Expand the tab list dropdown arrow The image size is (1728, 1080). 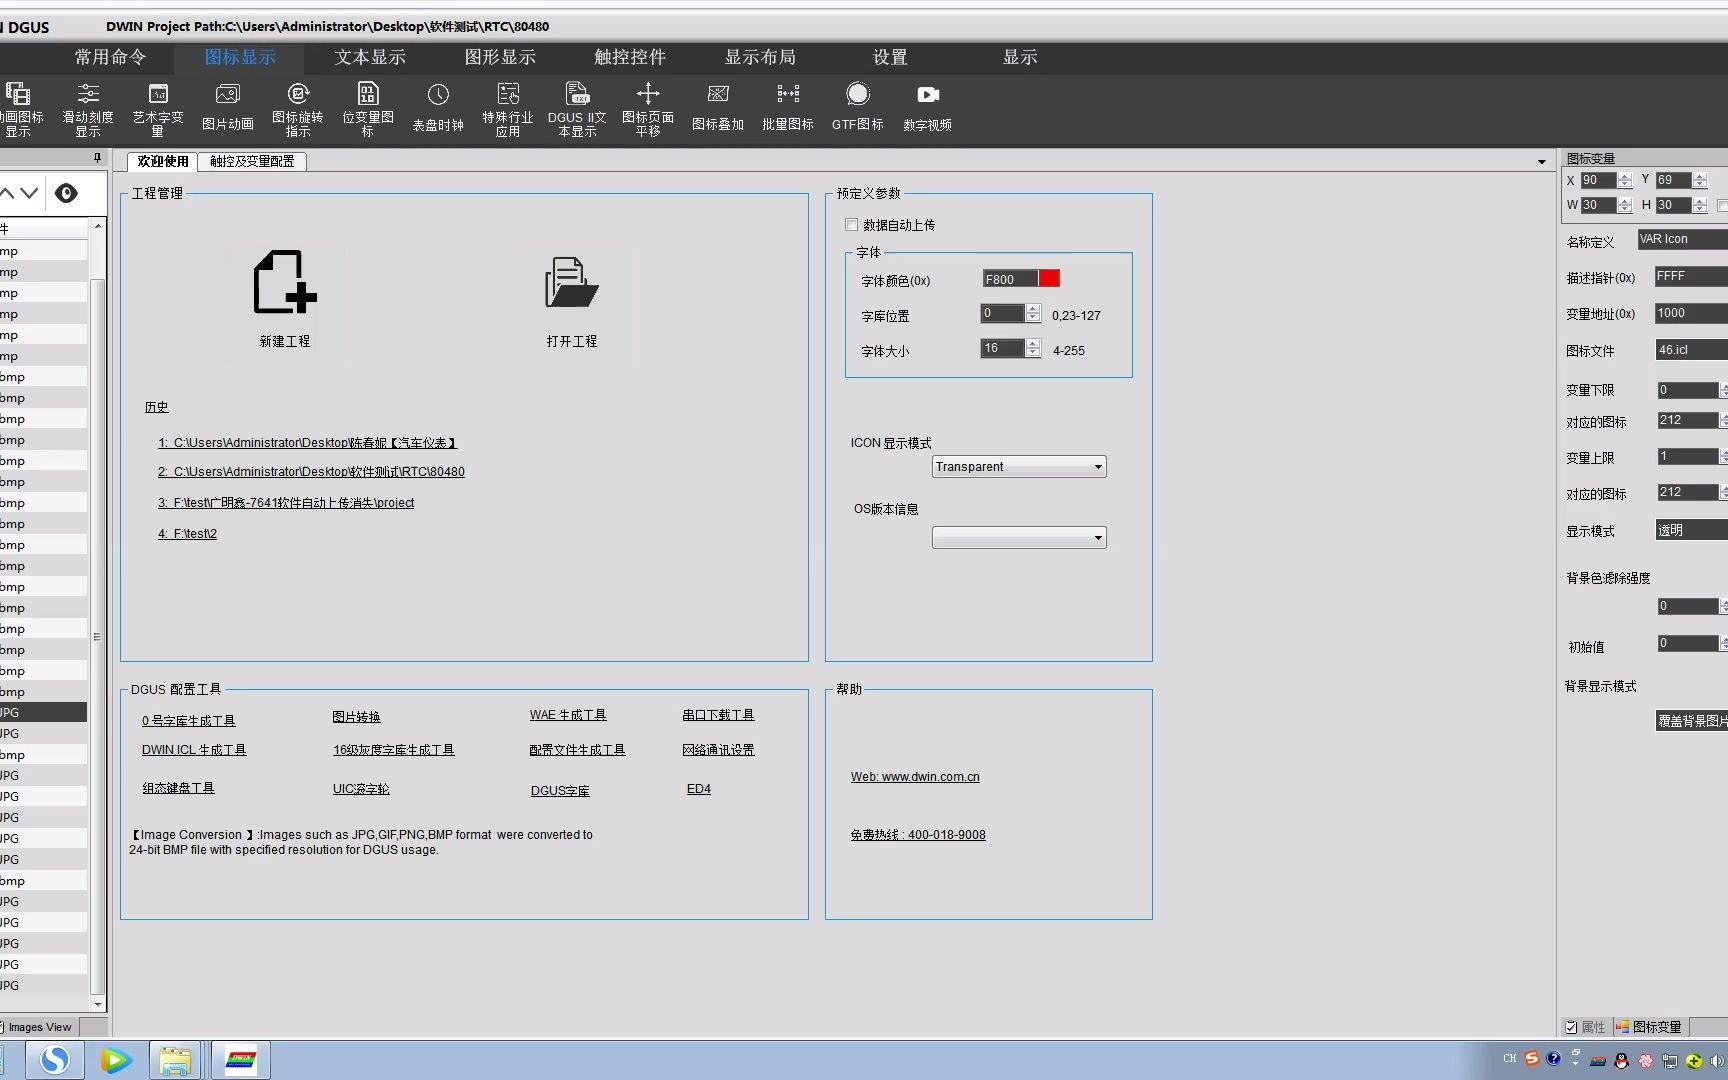[x=1542, y=162]
